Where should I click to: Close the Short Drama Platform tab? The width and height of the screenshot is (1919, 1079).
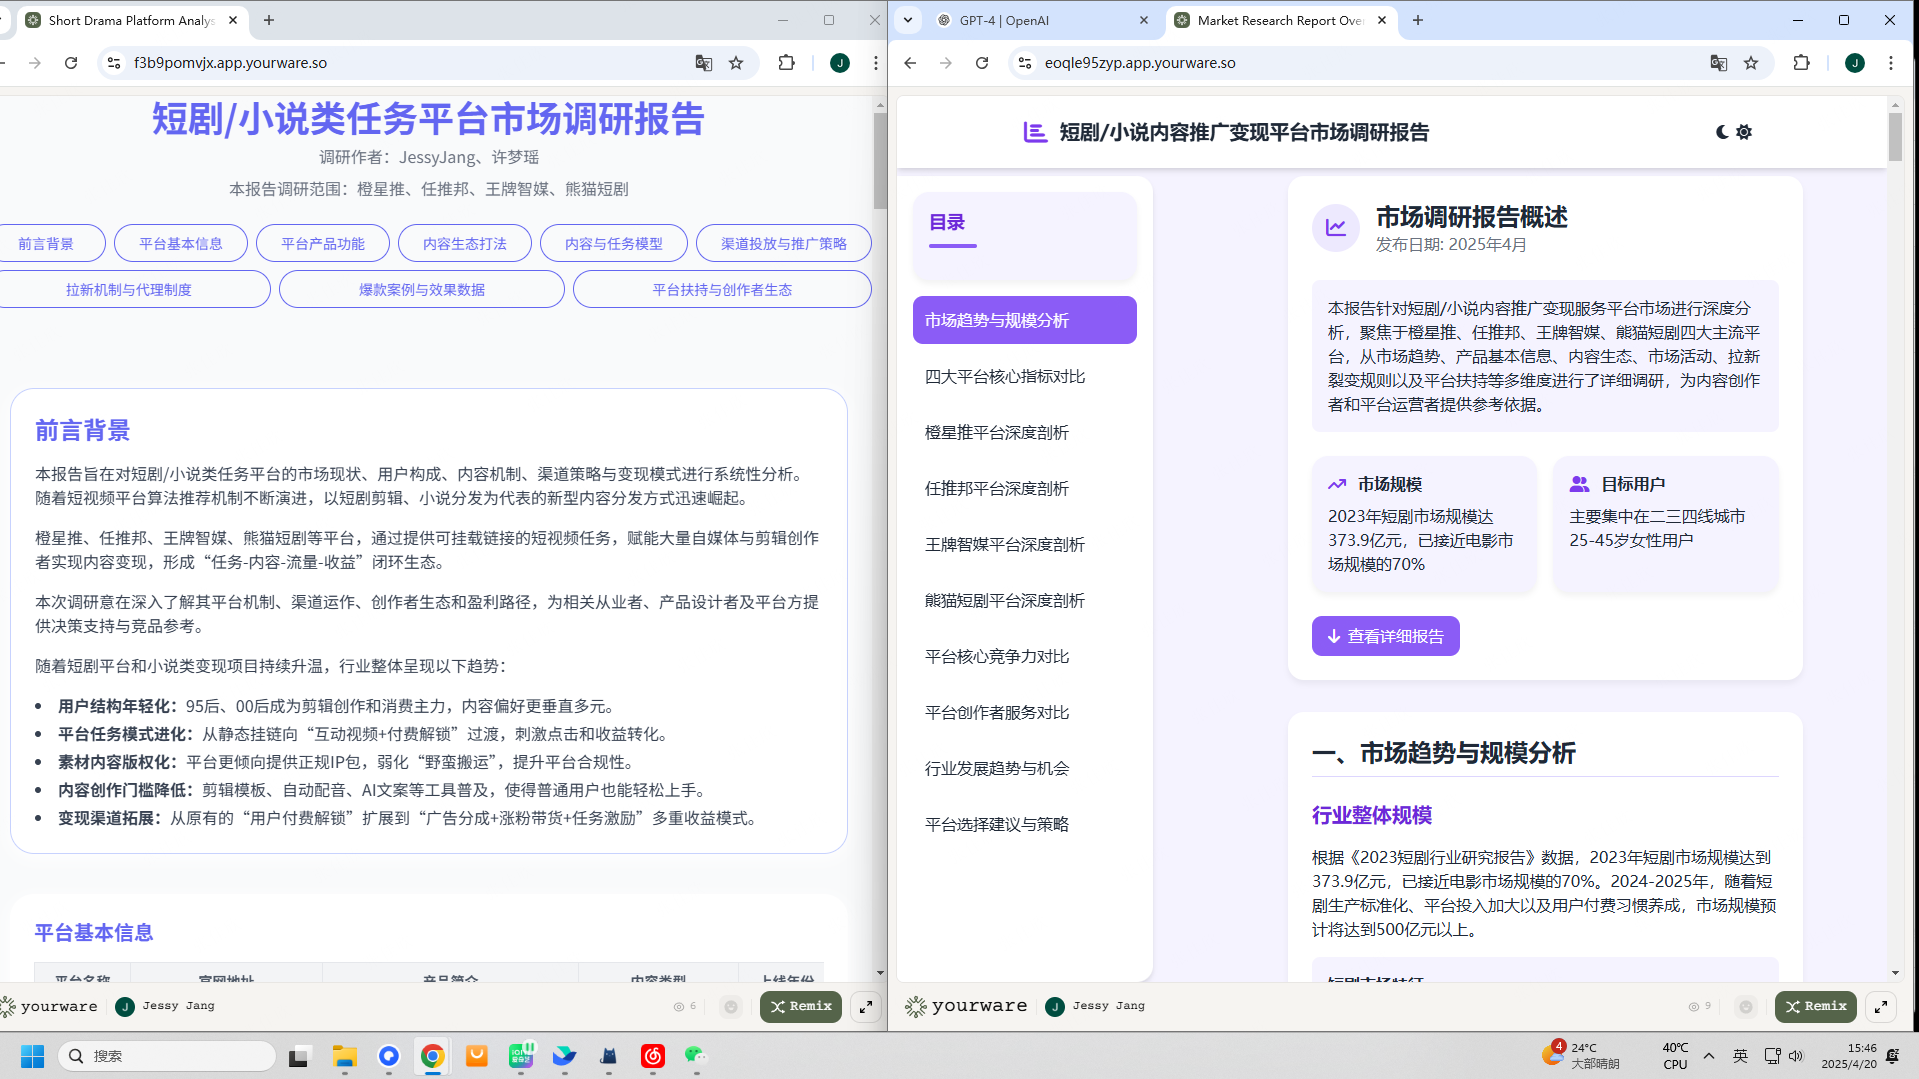(233, 20)
